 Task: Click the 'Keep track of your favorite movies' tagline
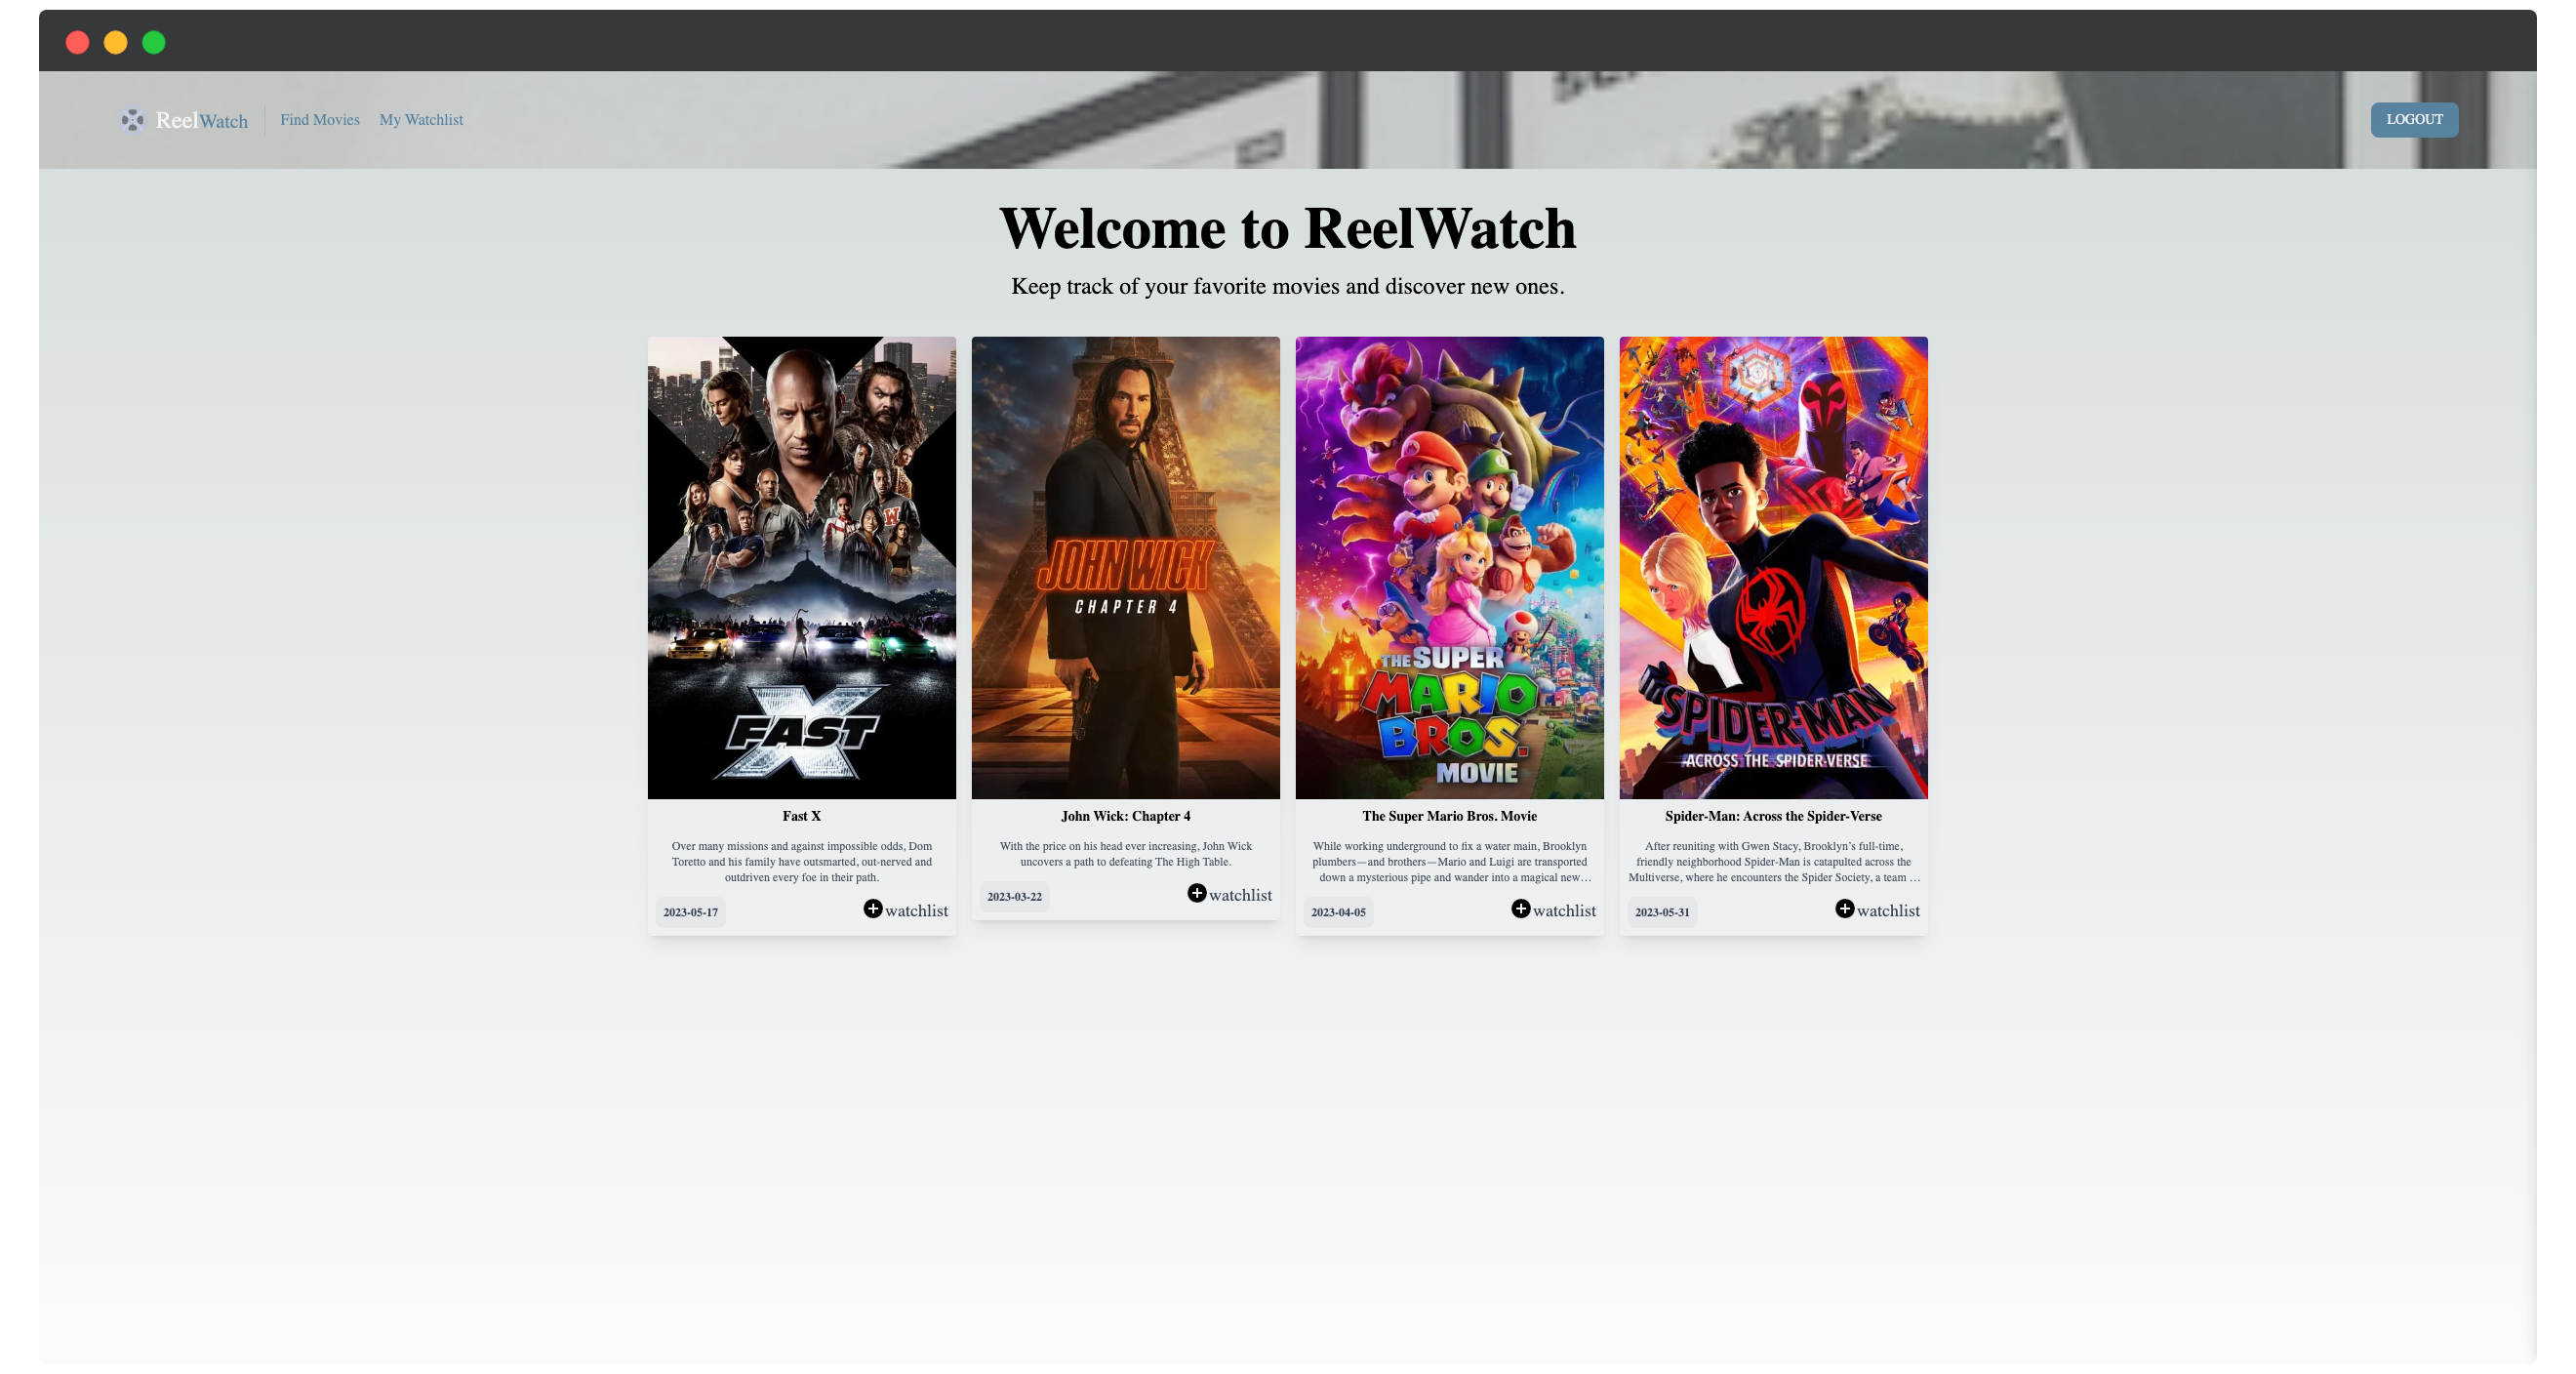[x=1288, y=286]
